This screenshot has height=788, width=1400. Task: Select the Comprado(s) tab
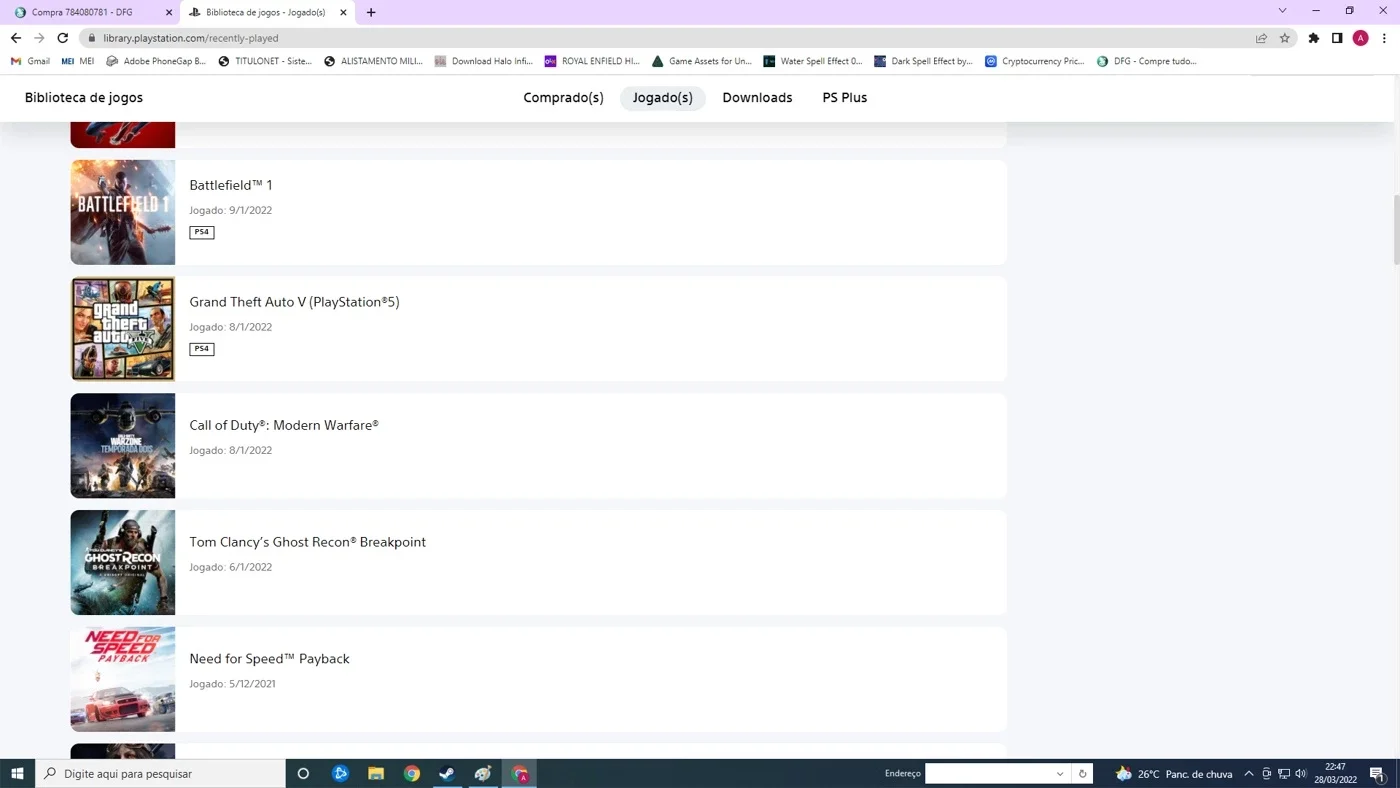click(564, 98)
